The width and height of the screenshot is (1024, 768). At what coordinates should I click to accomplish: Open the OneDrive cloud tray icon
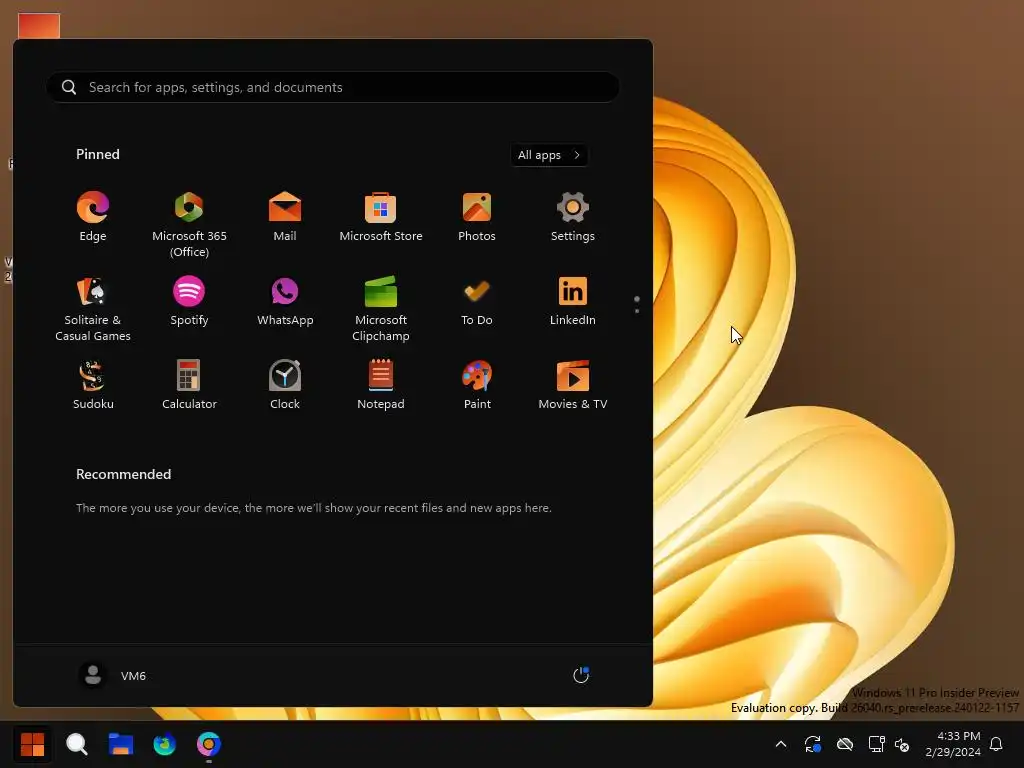point(844,744)
